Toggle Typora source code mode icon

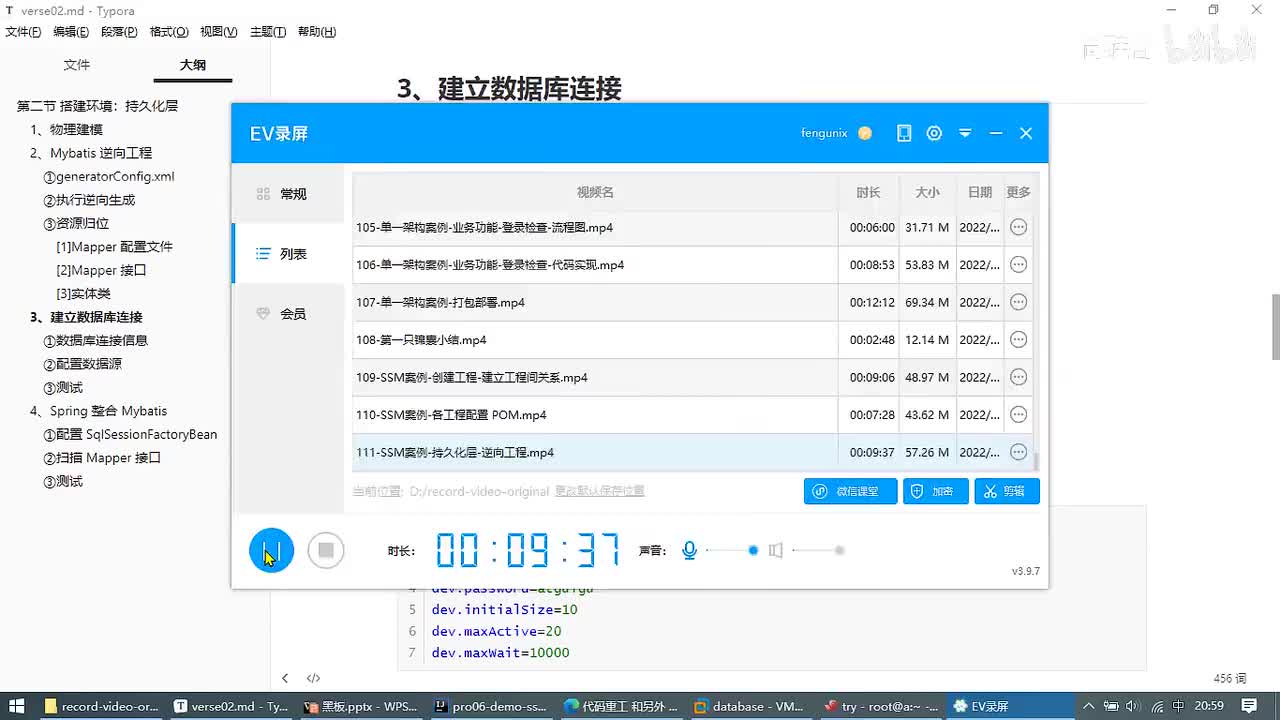pyautogui.click(x=313, y=678)
